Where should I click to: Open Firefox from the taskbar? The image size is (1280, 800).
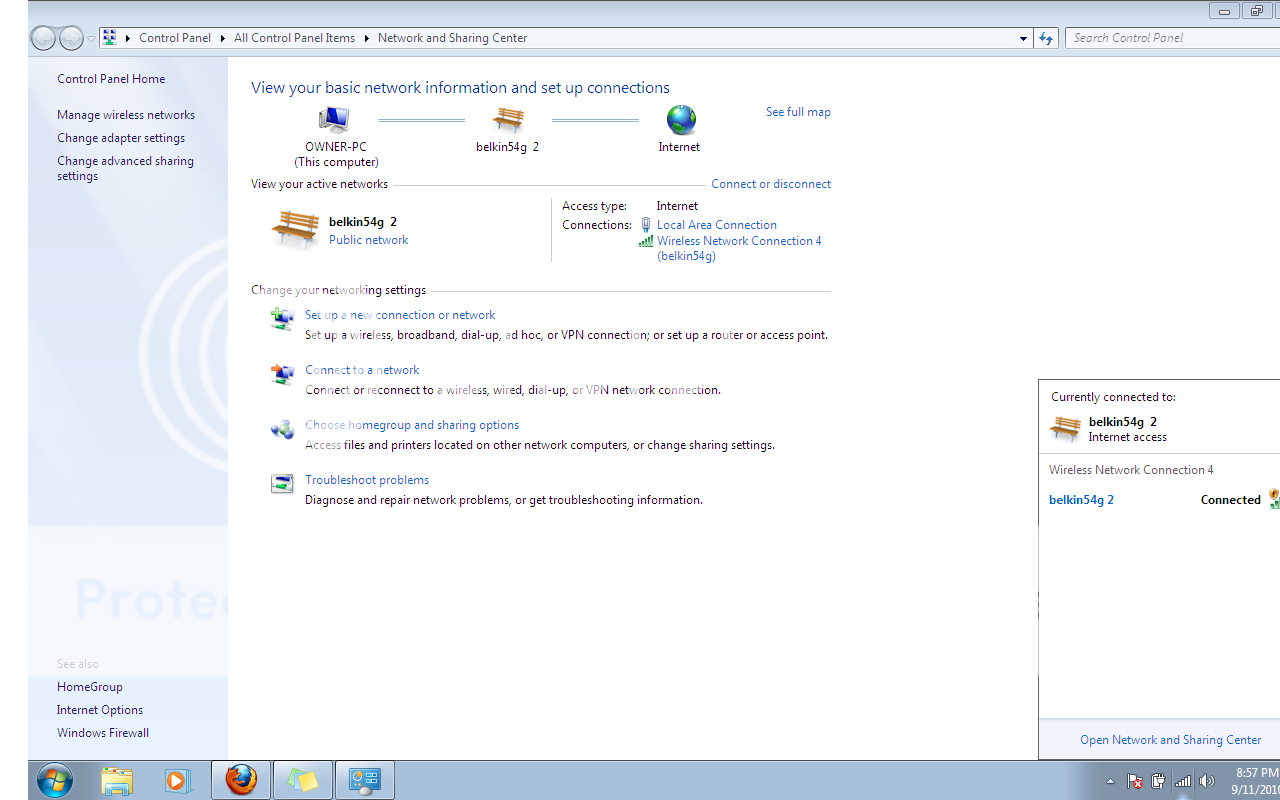(241, 780)
